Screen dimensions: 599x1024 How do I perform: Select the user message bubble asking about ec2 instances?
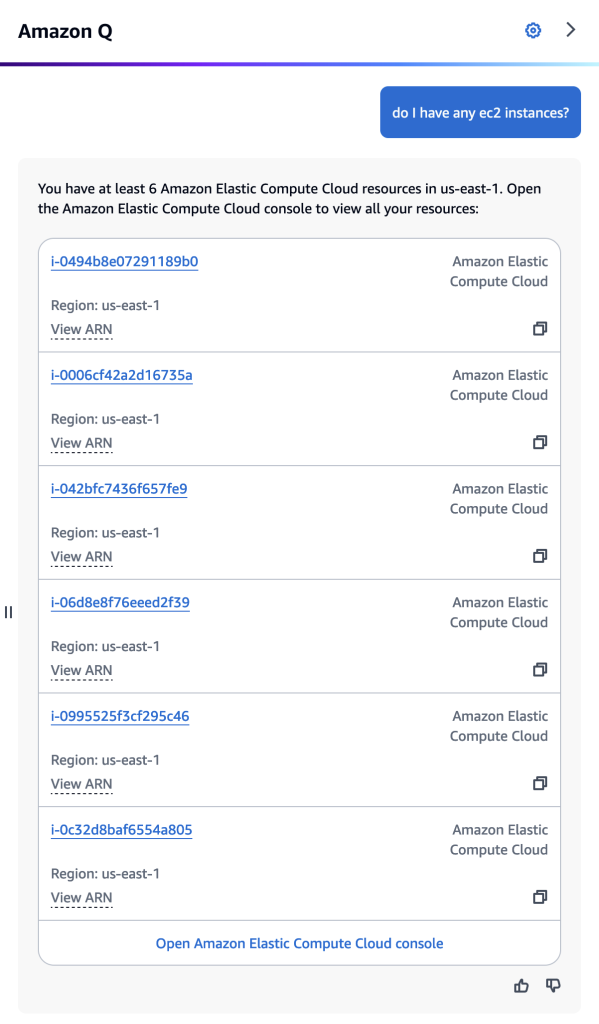(480, 112)
